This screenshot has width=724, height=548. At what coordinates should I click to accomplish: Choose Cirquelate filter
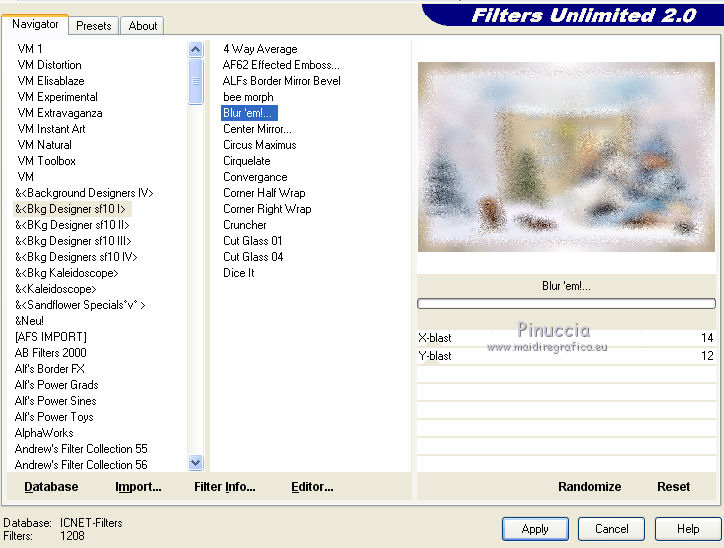(247, 161)
